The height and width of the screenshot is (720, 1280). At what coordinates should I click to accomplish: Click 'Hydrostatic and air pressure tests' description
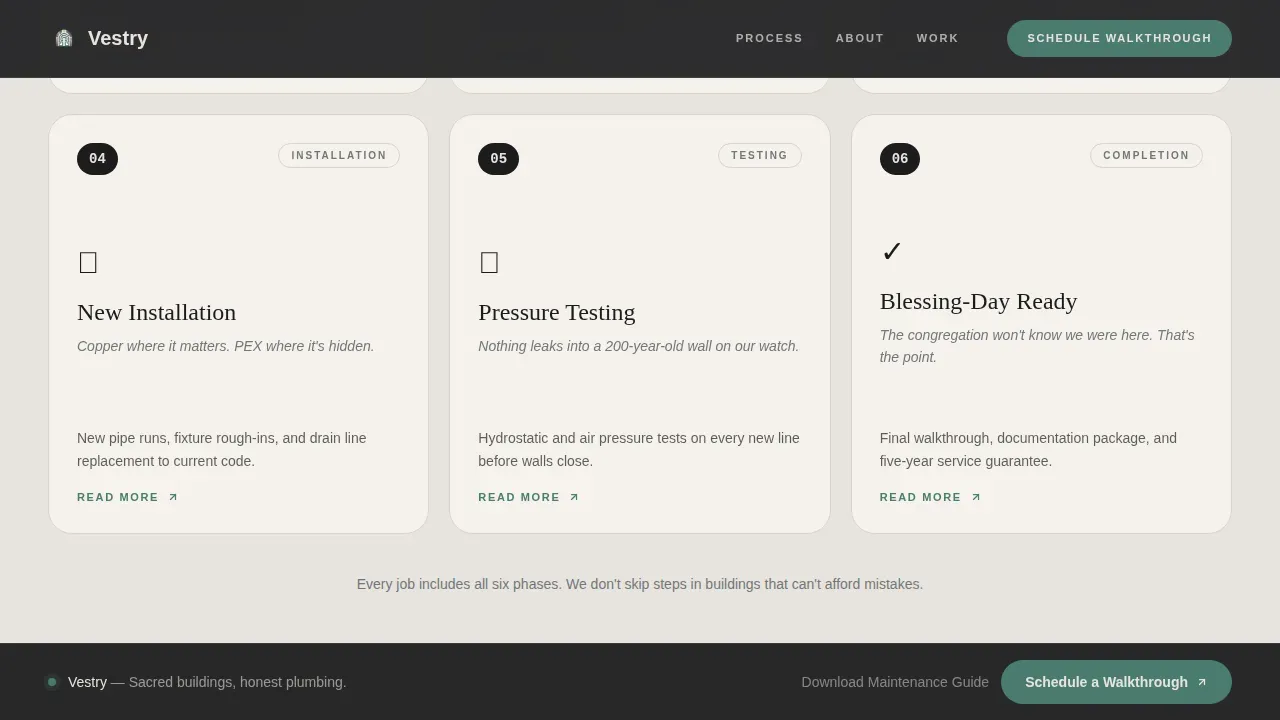click(639, 450)
